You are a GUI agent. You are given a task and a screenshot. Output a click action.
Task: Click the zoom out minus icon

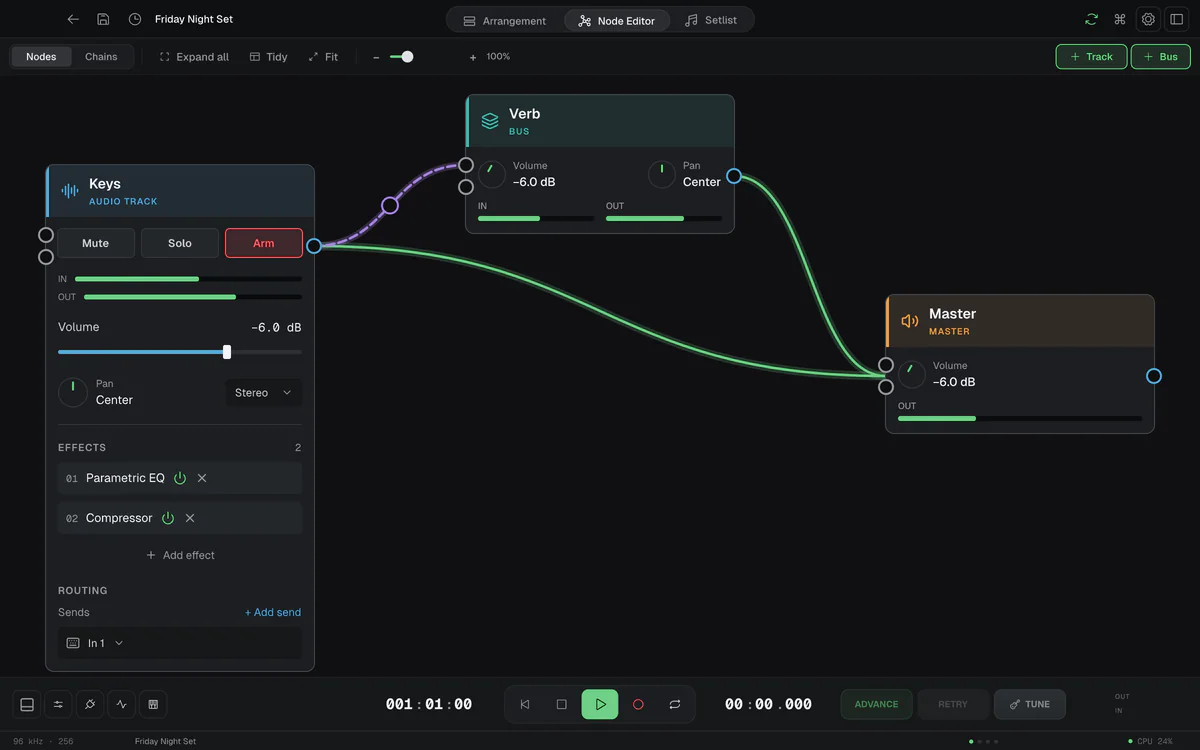tap(376, 57)
